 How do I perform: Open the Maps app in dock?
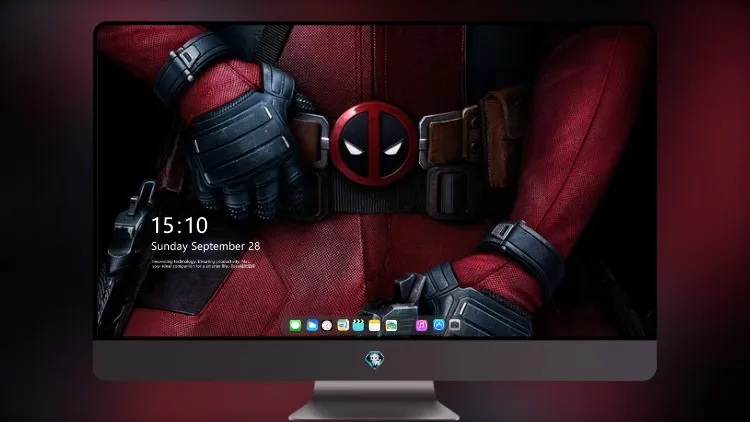pos(343,326)
